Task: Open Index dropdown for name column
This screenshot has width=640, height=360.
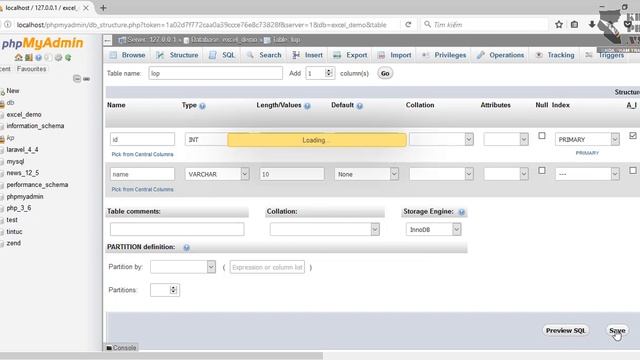Action: 587,174
